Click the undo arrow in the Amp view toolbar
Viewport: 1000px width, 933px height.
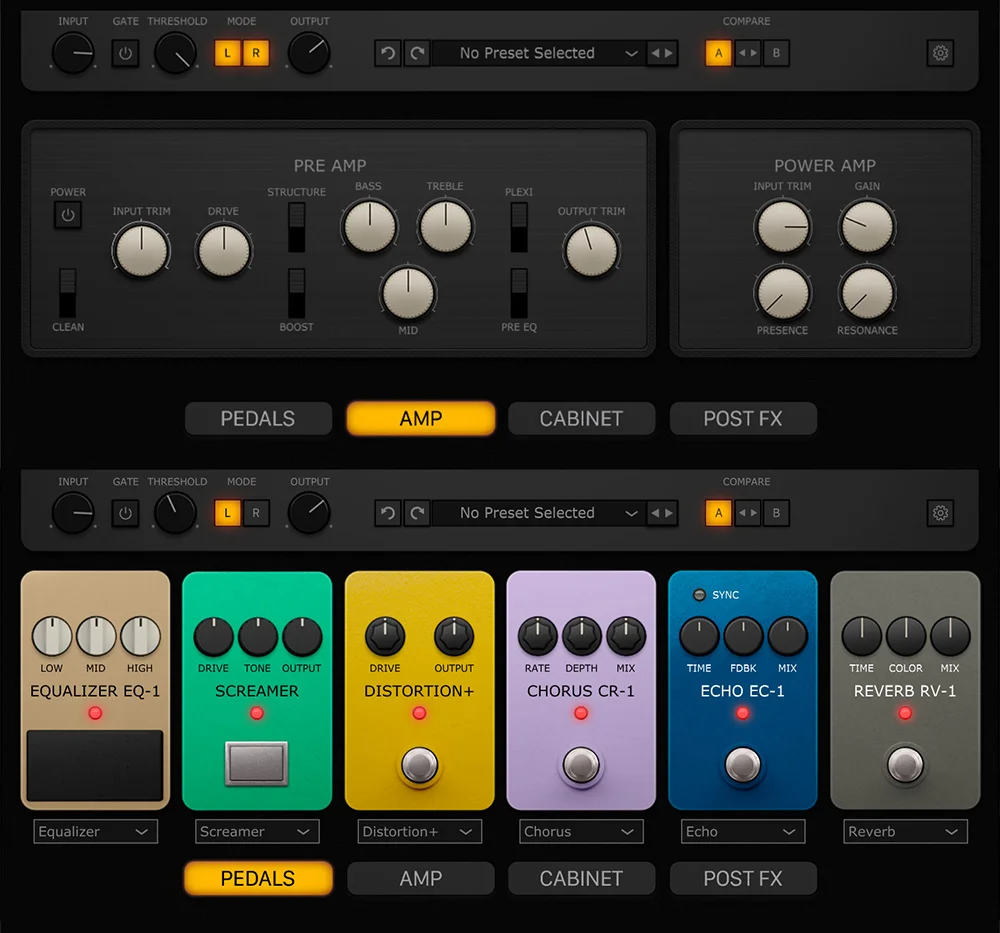(x=388, y=53)
